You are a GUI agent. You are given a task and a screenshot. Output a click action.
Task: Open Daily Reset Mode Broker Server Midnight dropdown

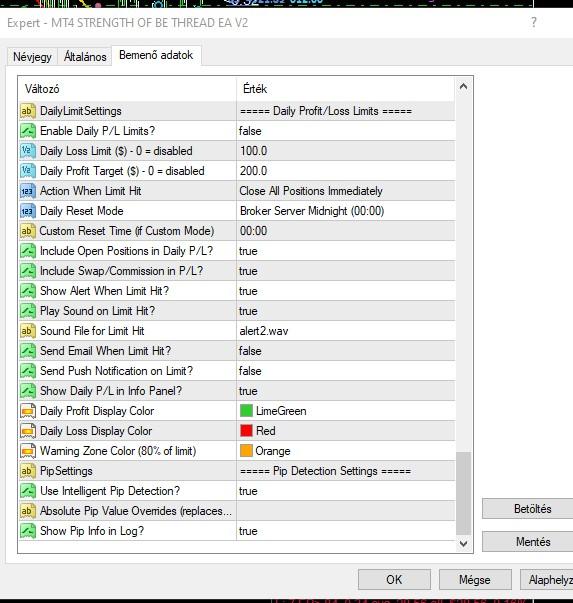tap(346, 211)
